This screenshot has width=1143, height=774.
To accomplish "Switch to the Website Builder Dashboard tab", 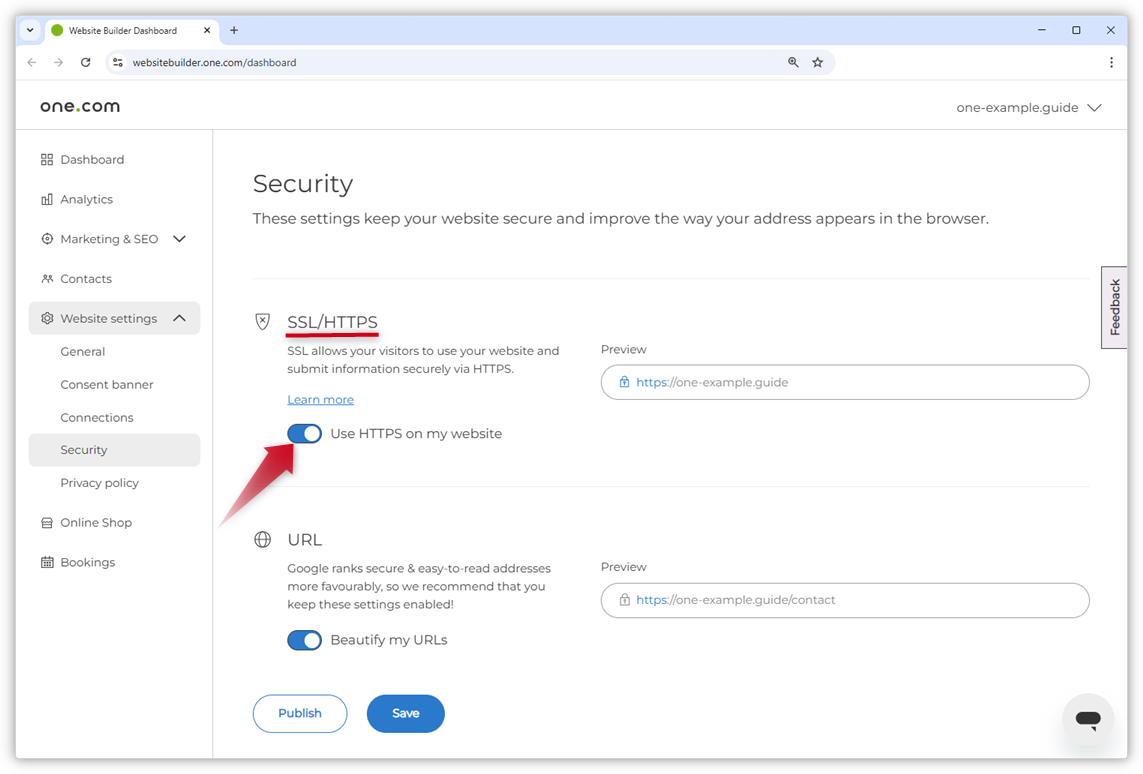I will (125, 30).
